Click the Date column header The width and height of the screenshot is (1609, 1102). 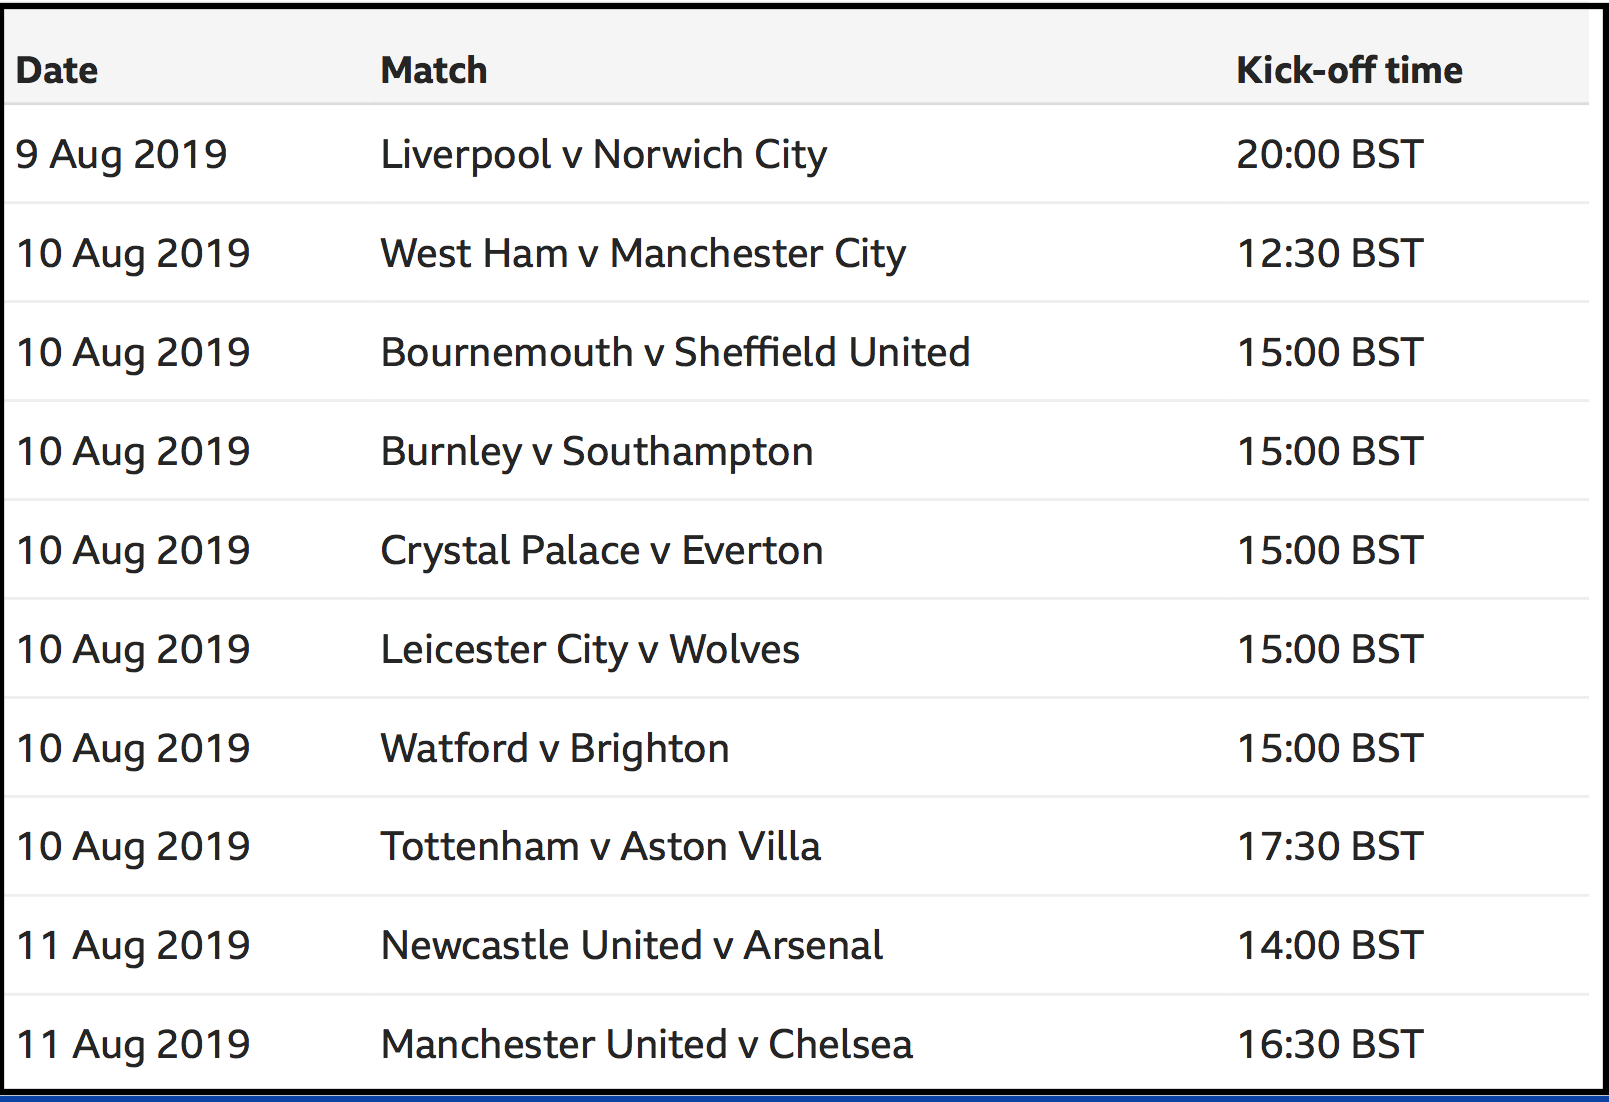point(57,70)
